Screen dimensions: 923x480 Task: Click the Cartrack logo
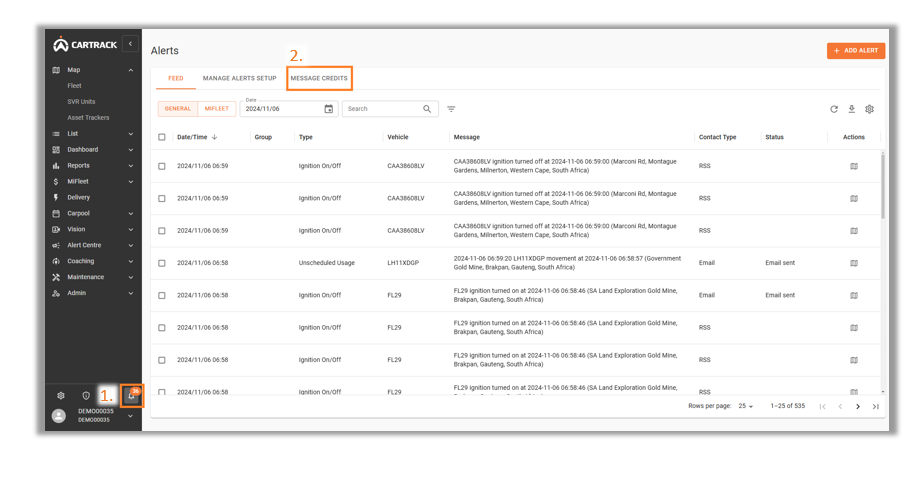[85, 44]
